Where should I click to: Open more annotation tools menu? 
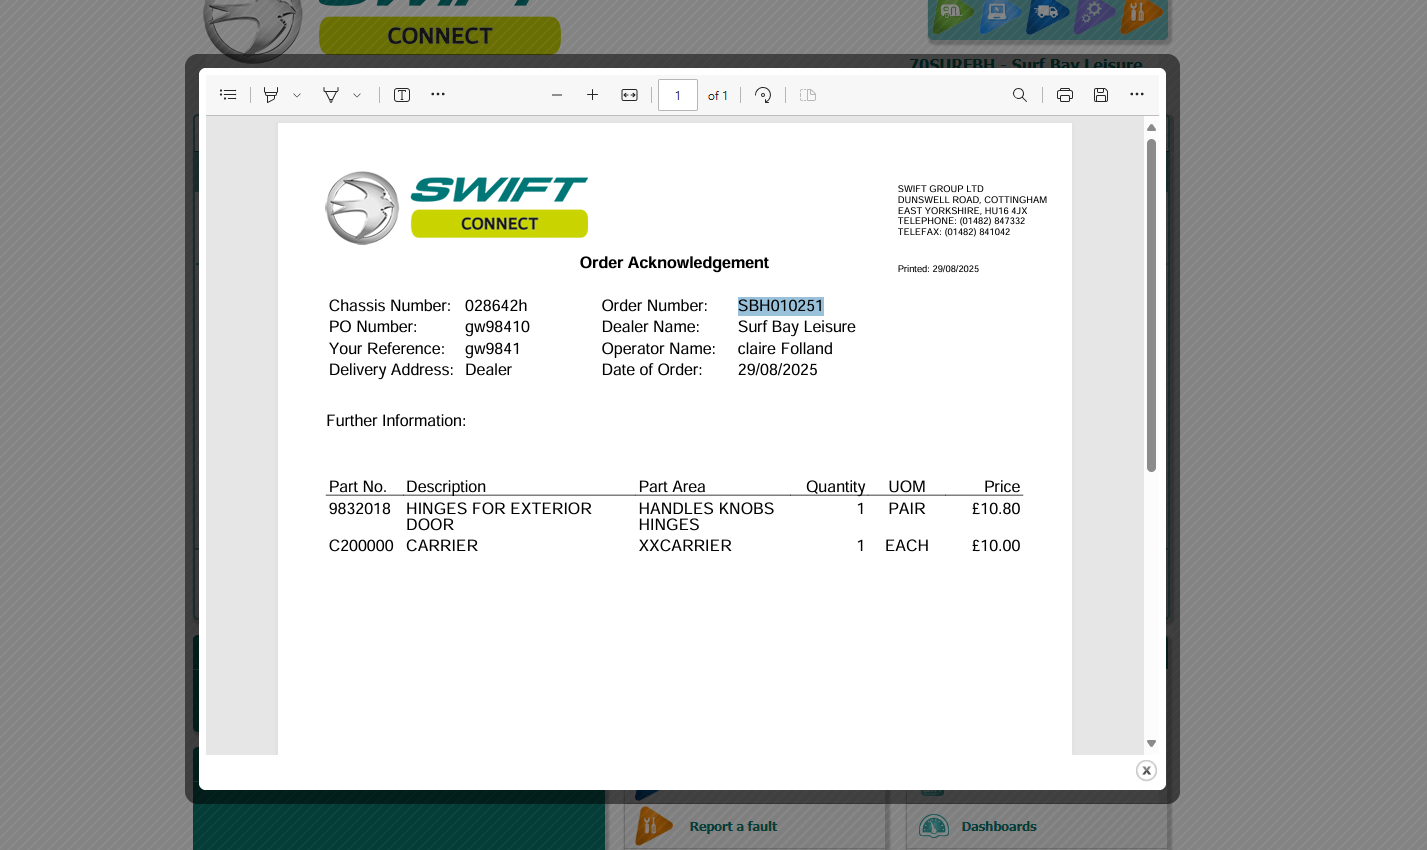click(438, 95)
